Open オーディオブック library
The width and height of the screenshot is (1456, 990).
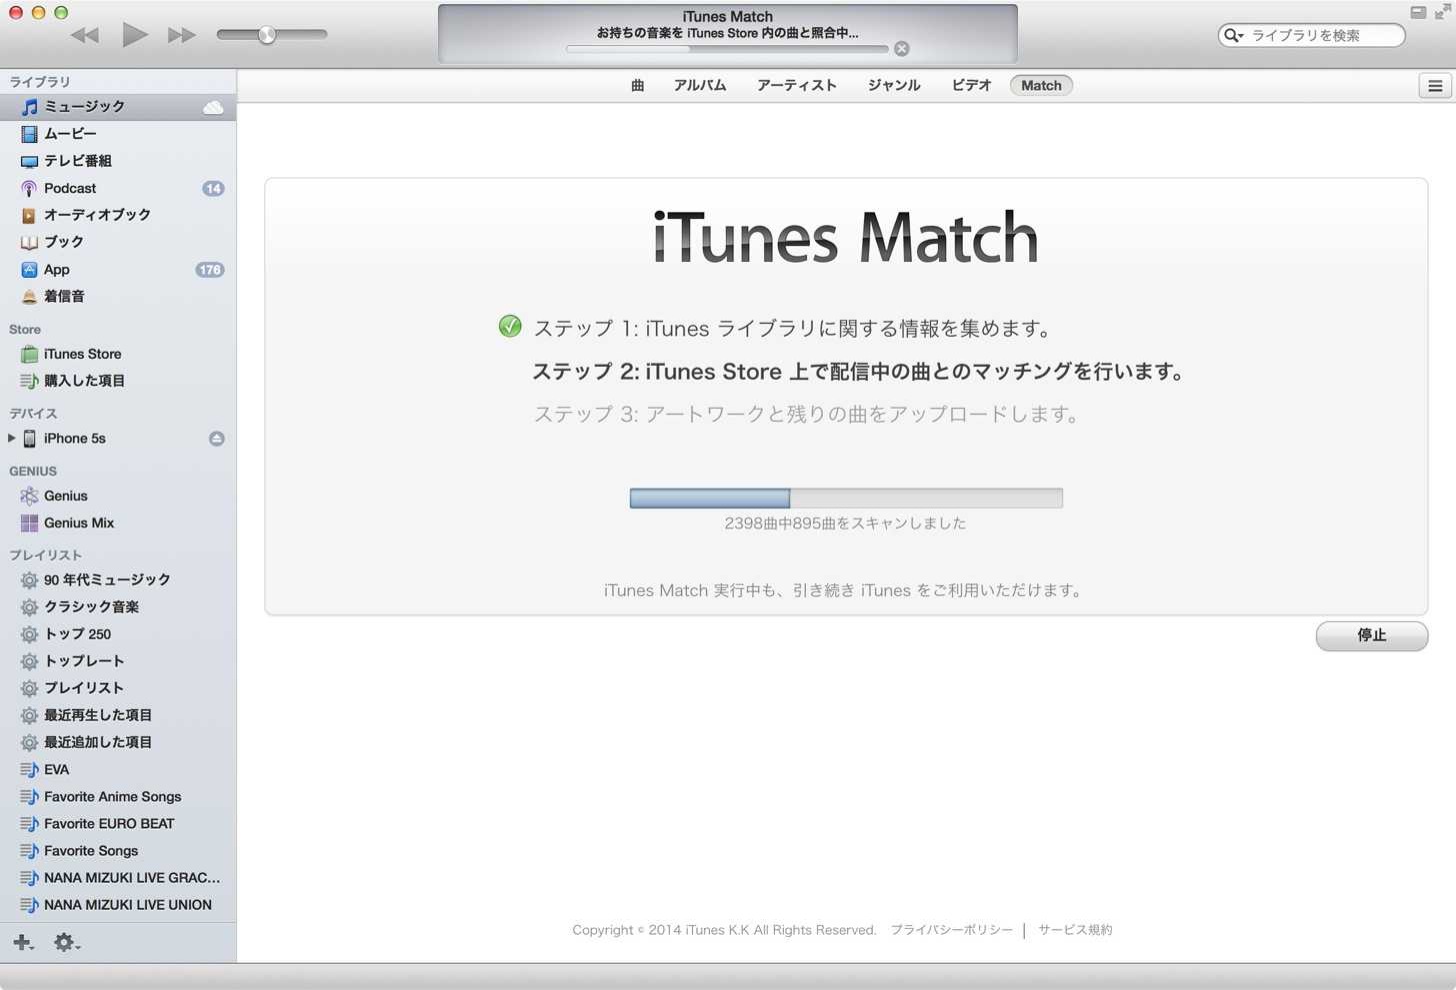click(118, 215)
